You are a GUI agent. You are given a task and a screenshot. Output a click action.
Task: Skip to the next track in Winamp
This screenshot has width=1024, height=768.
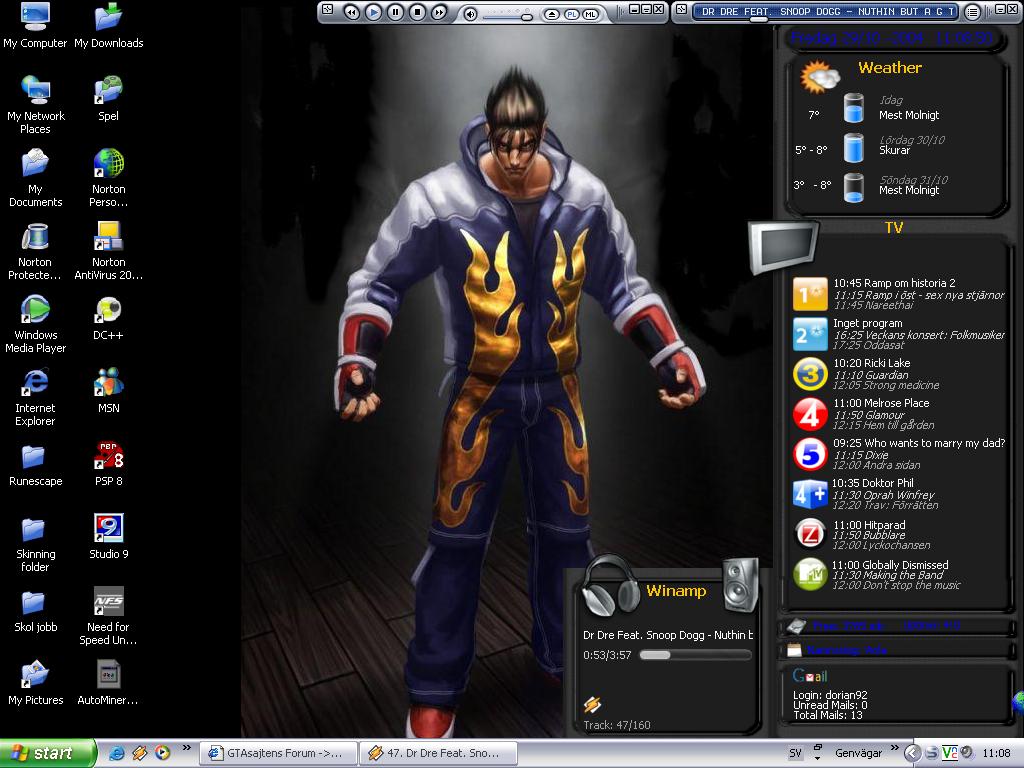(440, 12)
